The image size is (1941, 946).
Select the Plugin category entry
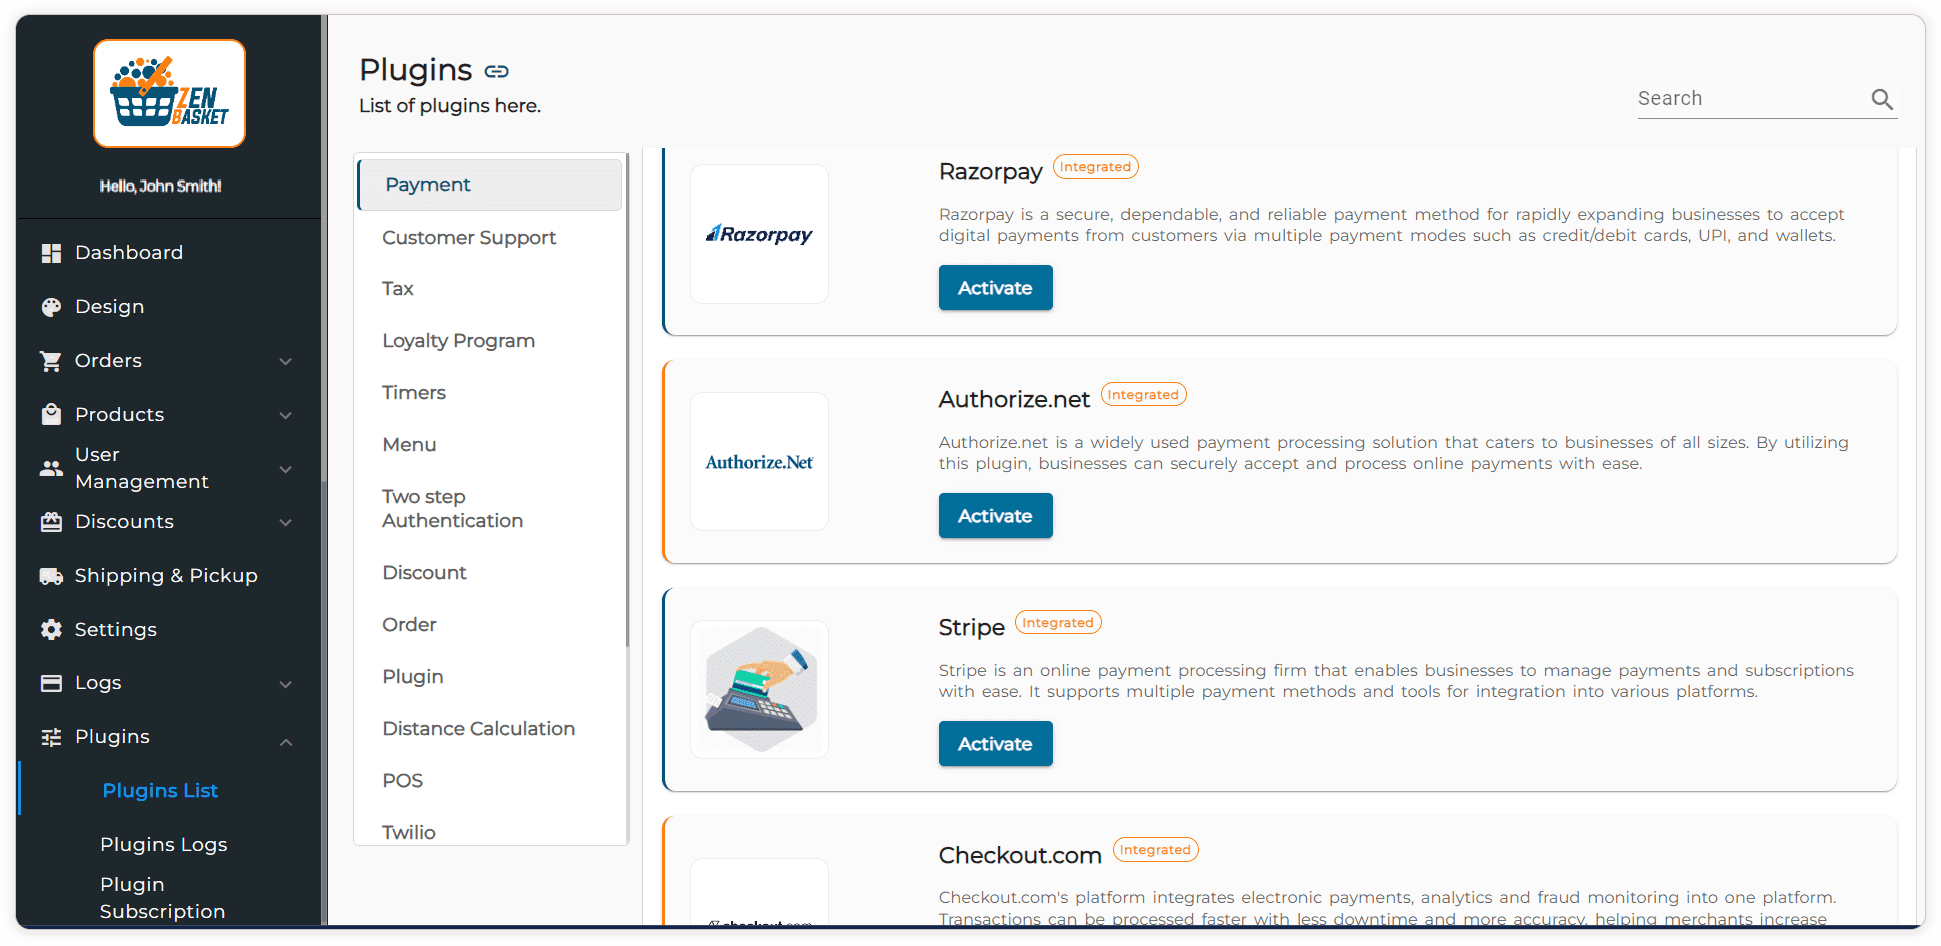pos(413,677)
